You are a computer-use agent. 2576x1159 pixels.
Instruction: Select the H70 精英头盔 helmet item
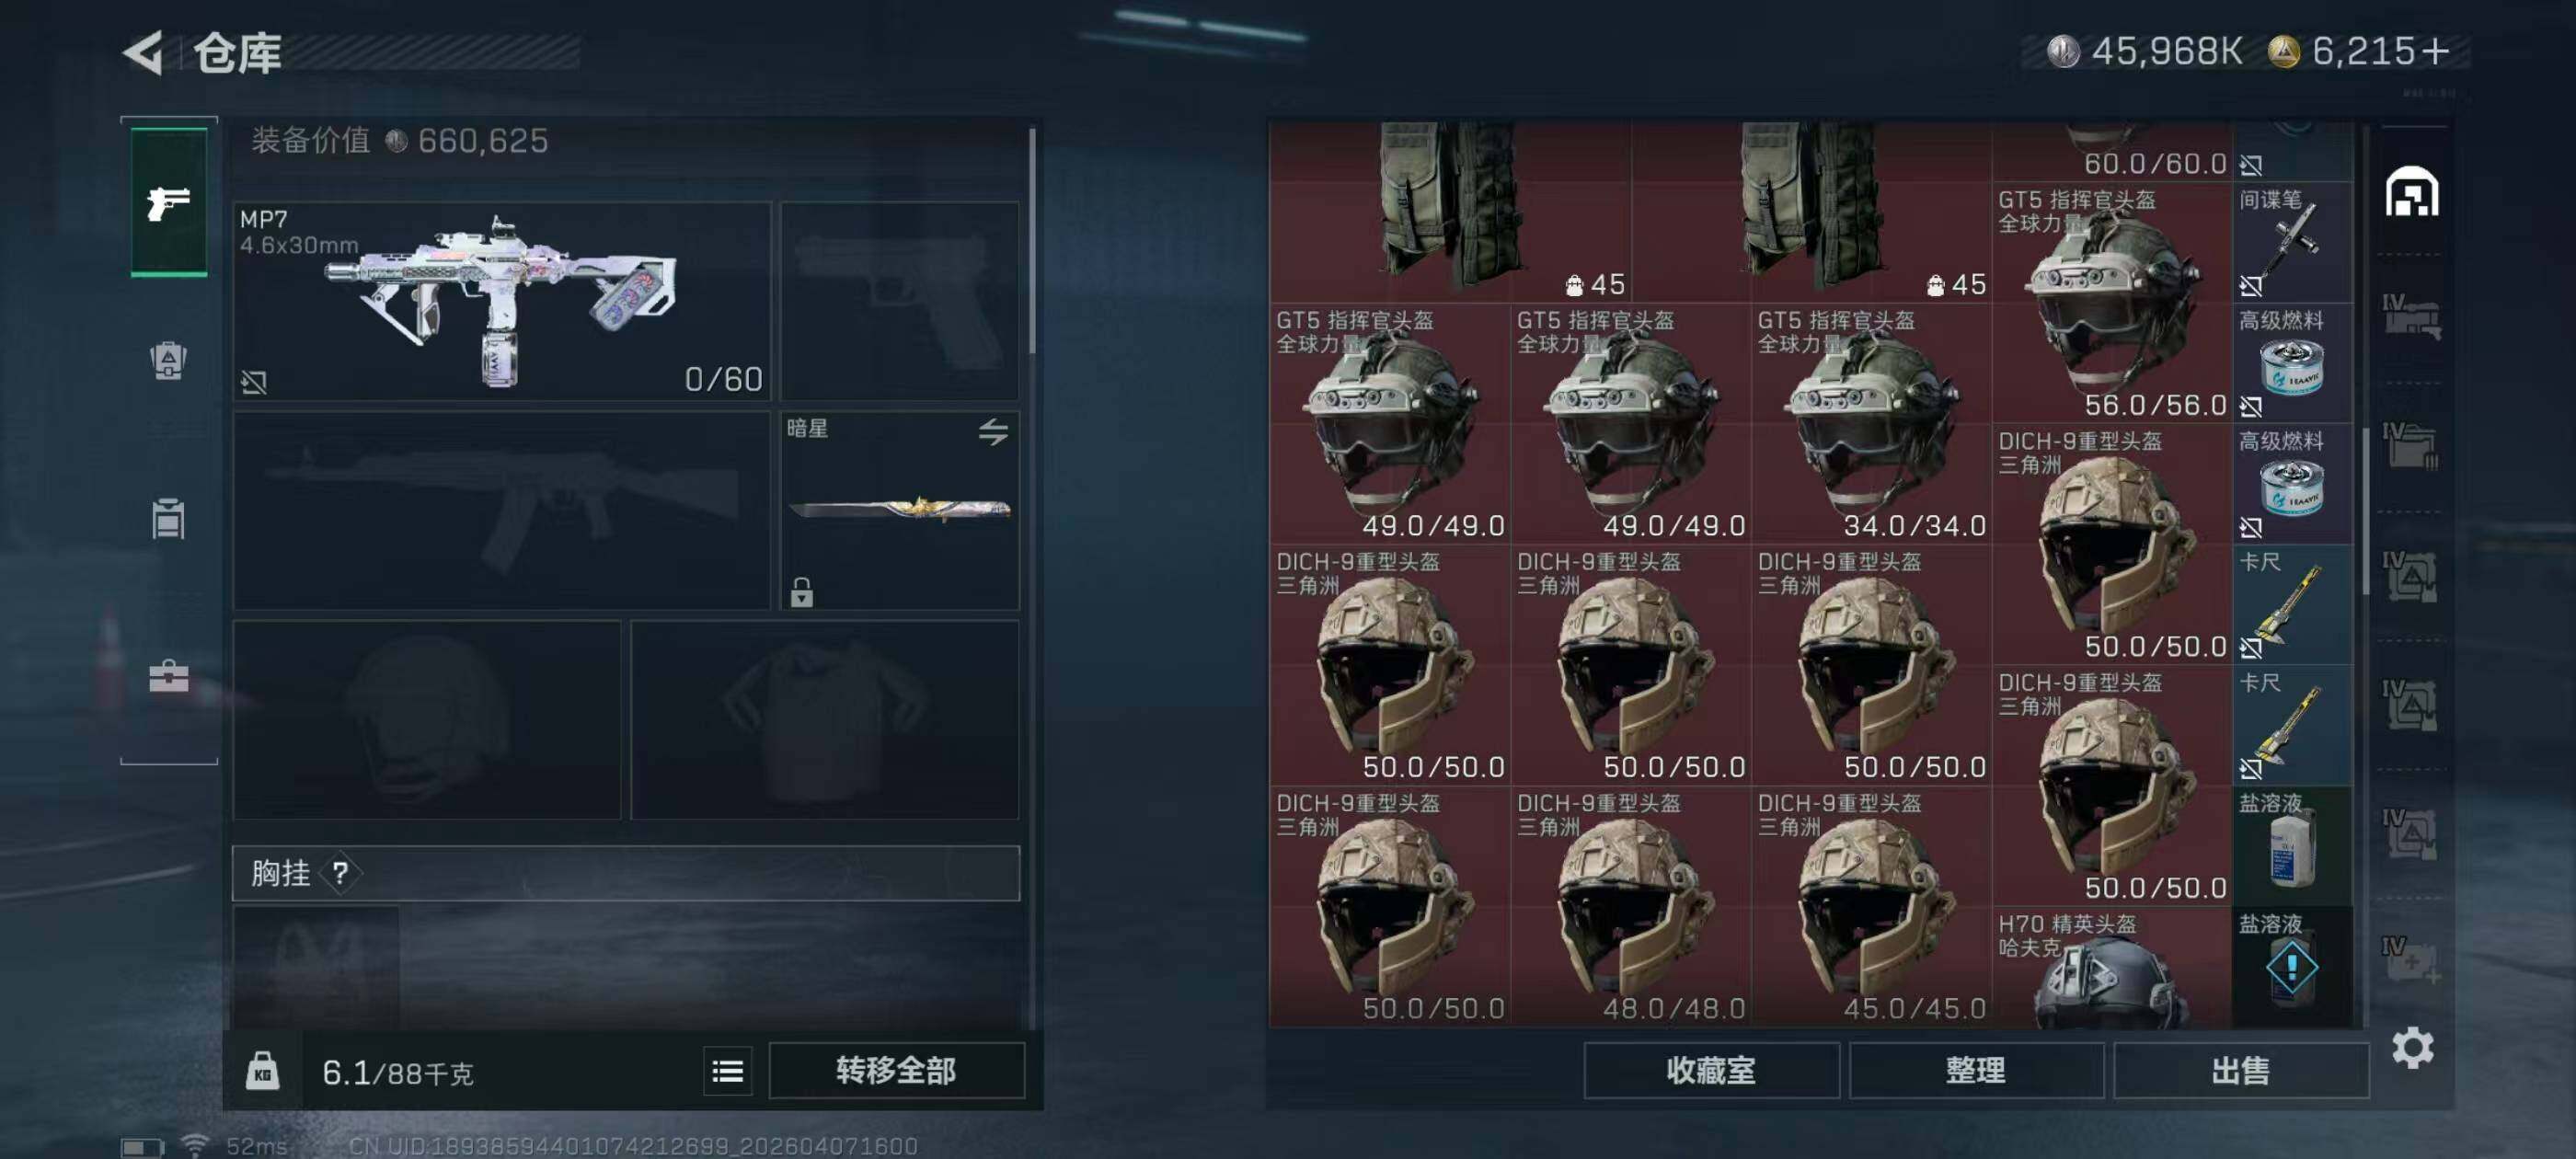(x=2111, y=968)
